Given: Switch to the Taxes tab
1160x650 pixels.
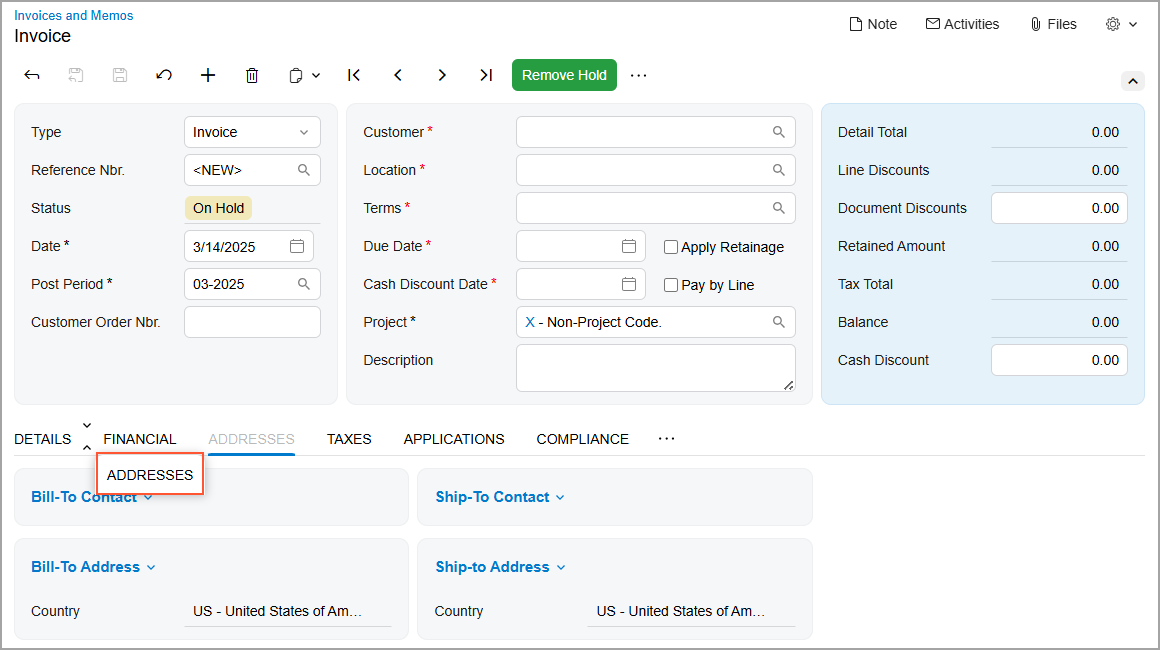Looking at the screenshot, I should pos(349,439).
